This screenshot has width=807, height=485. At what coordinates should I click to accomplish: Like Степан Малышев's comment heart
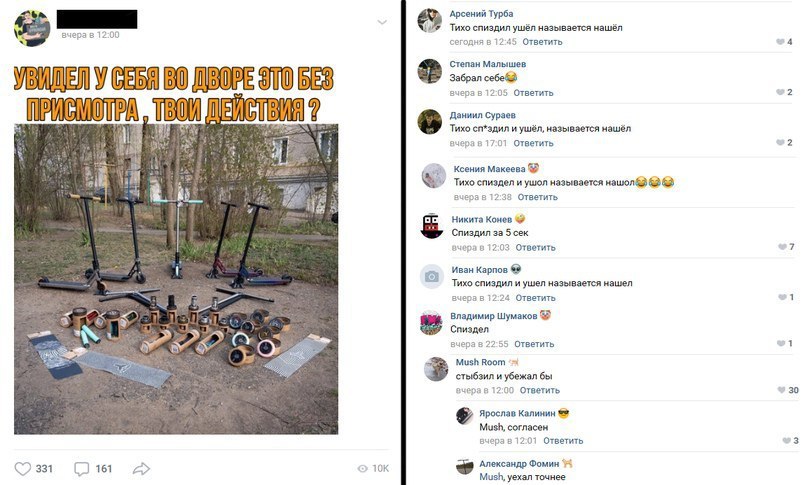[780, 92]
